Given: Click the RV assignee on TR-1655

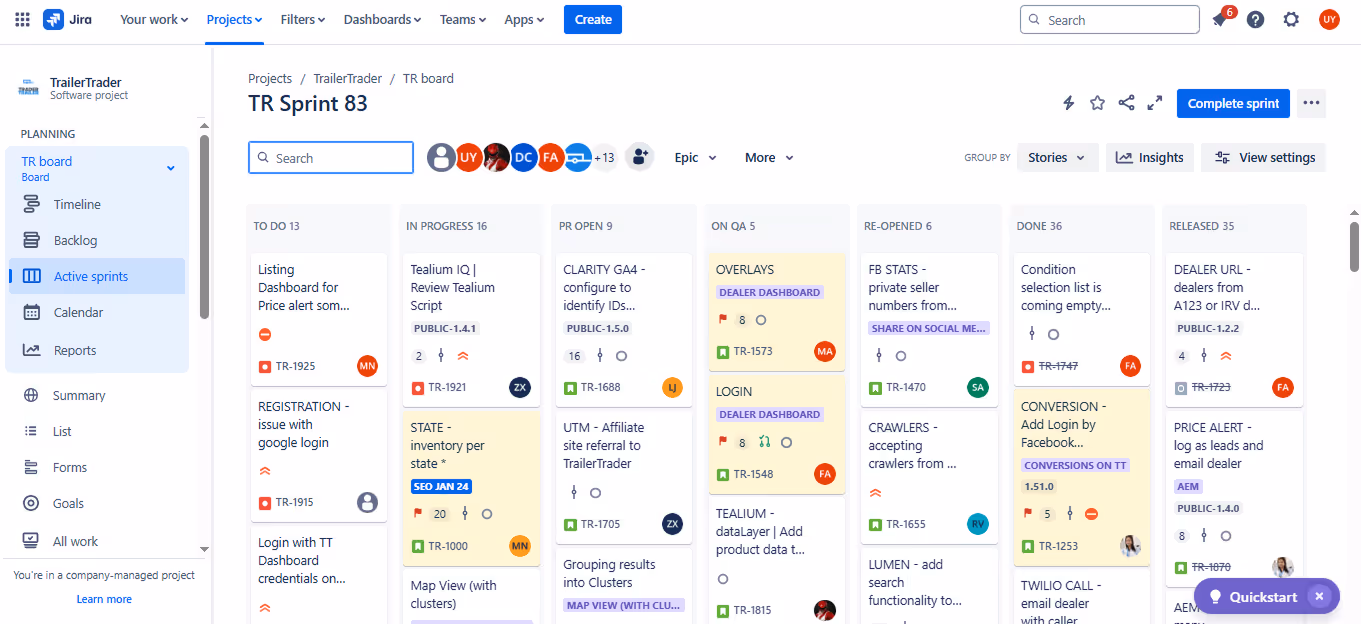Looking at the screenshot, I should coord(978,524).
